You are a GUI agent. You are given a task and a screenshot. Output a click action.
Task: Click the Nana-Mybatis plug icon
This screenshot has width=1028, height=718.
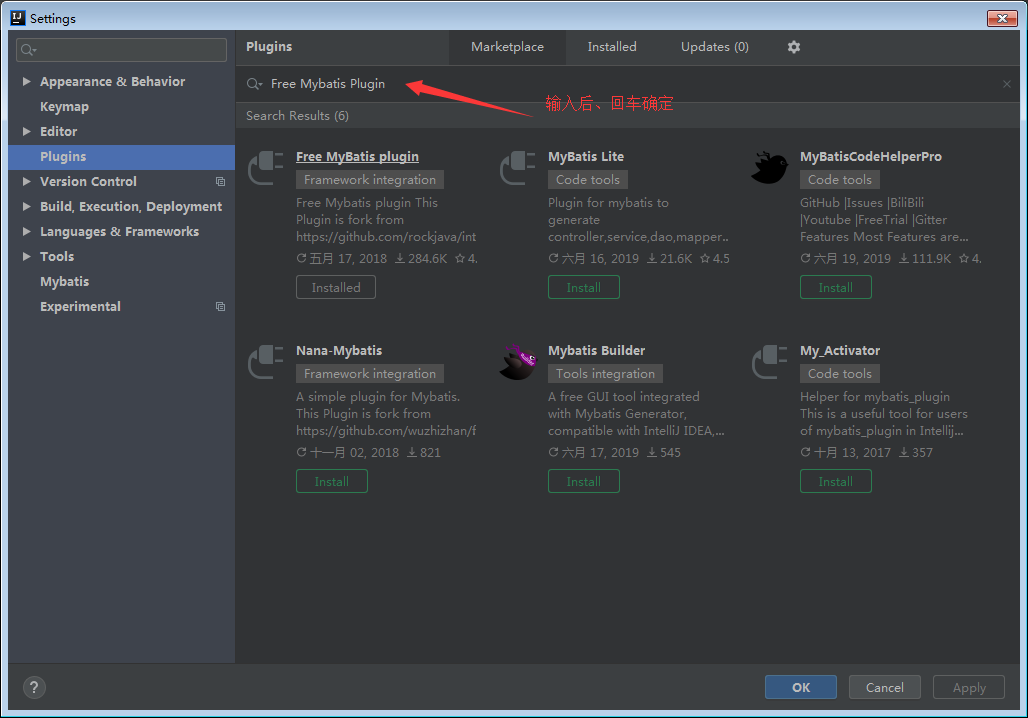pos(266,362)
